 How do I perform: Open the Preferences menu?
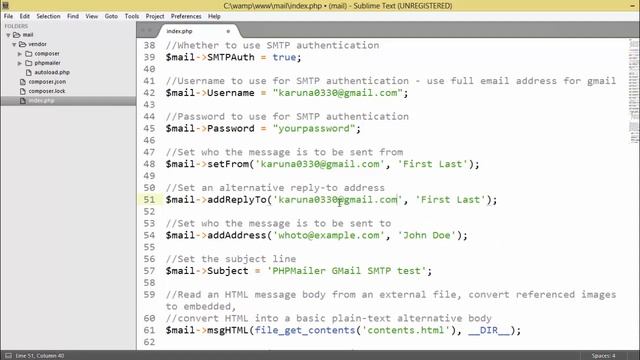click(x=186, y=16)
